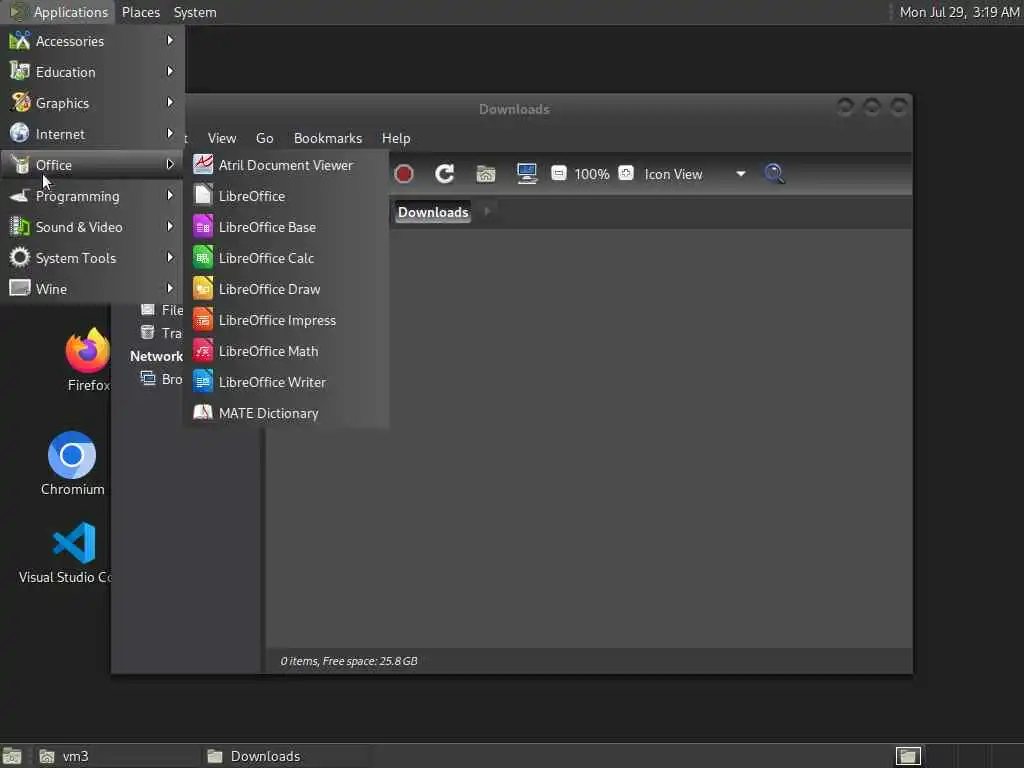The image size is (1024, 768).
Task: Open LibreOffice Draw
Action: pos(286,289)
